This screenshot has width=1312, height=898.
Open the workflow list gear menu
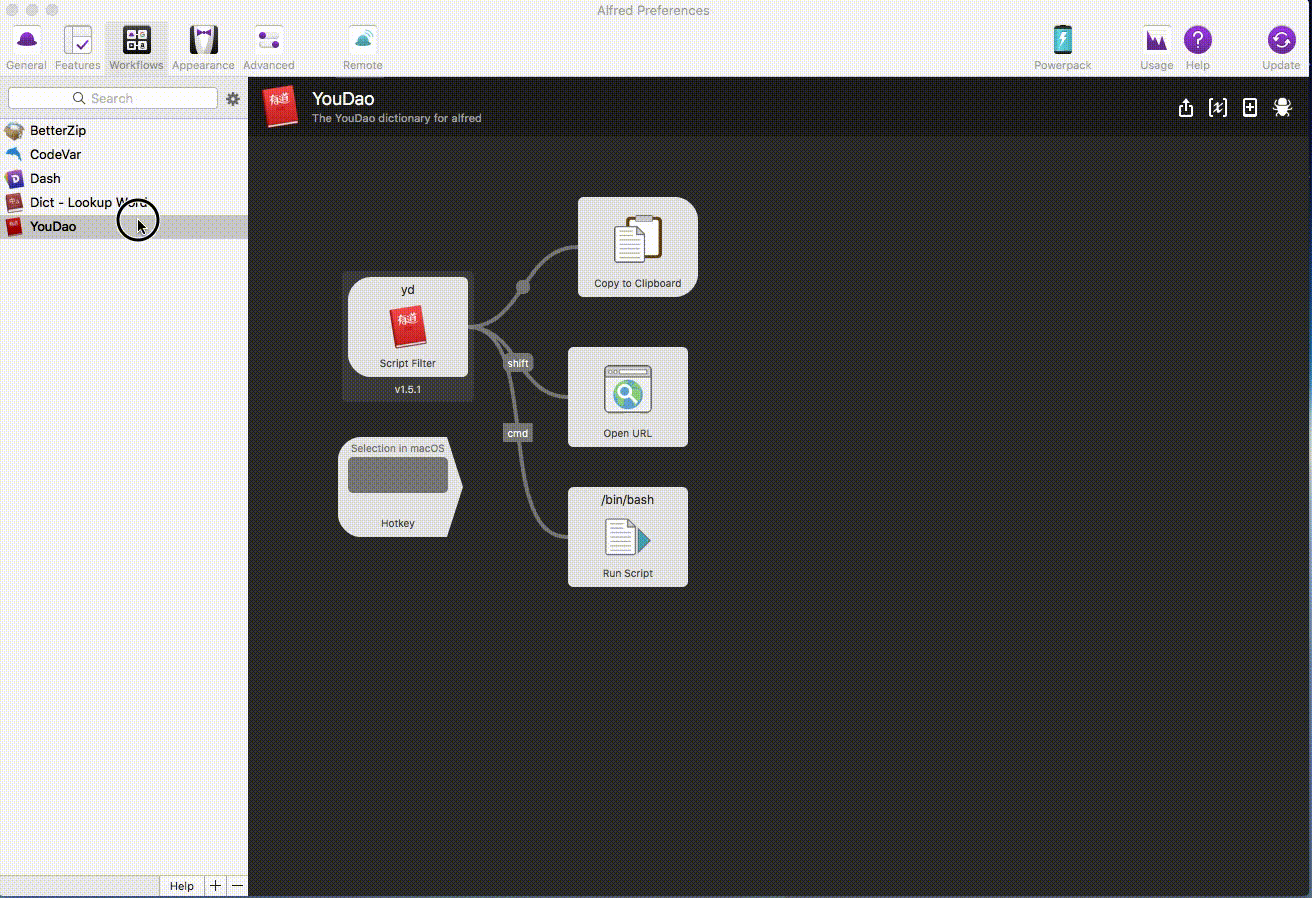coord(233,99)
